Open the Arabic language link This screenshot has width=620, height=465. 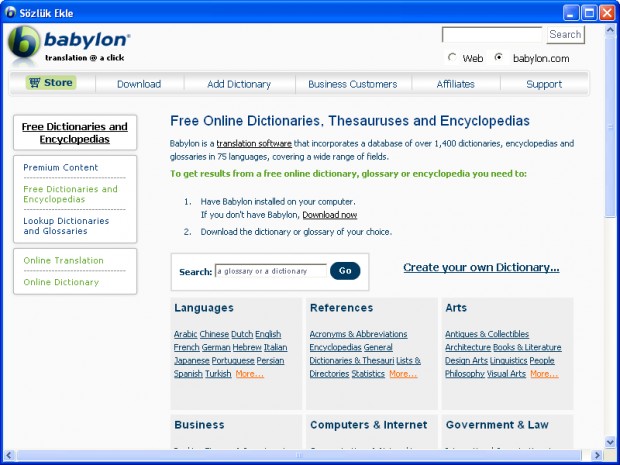pos(185,334)
